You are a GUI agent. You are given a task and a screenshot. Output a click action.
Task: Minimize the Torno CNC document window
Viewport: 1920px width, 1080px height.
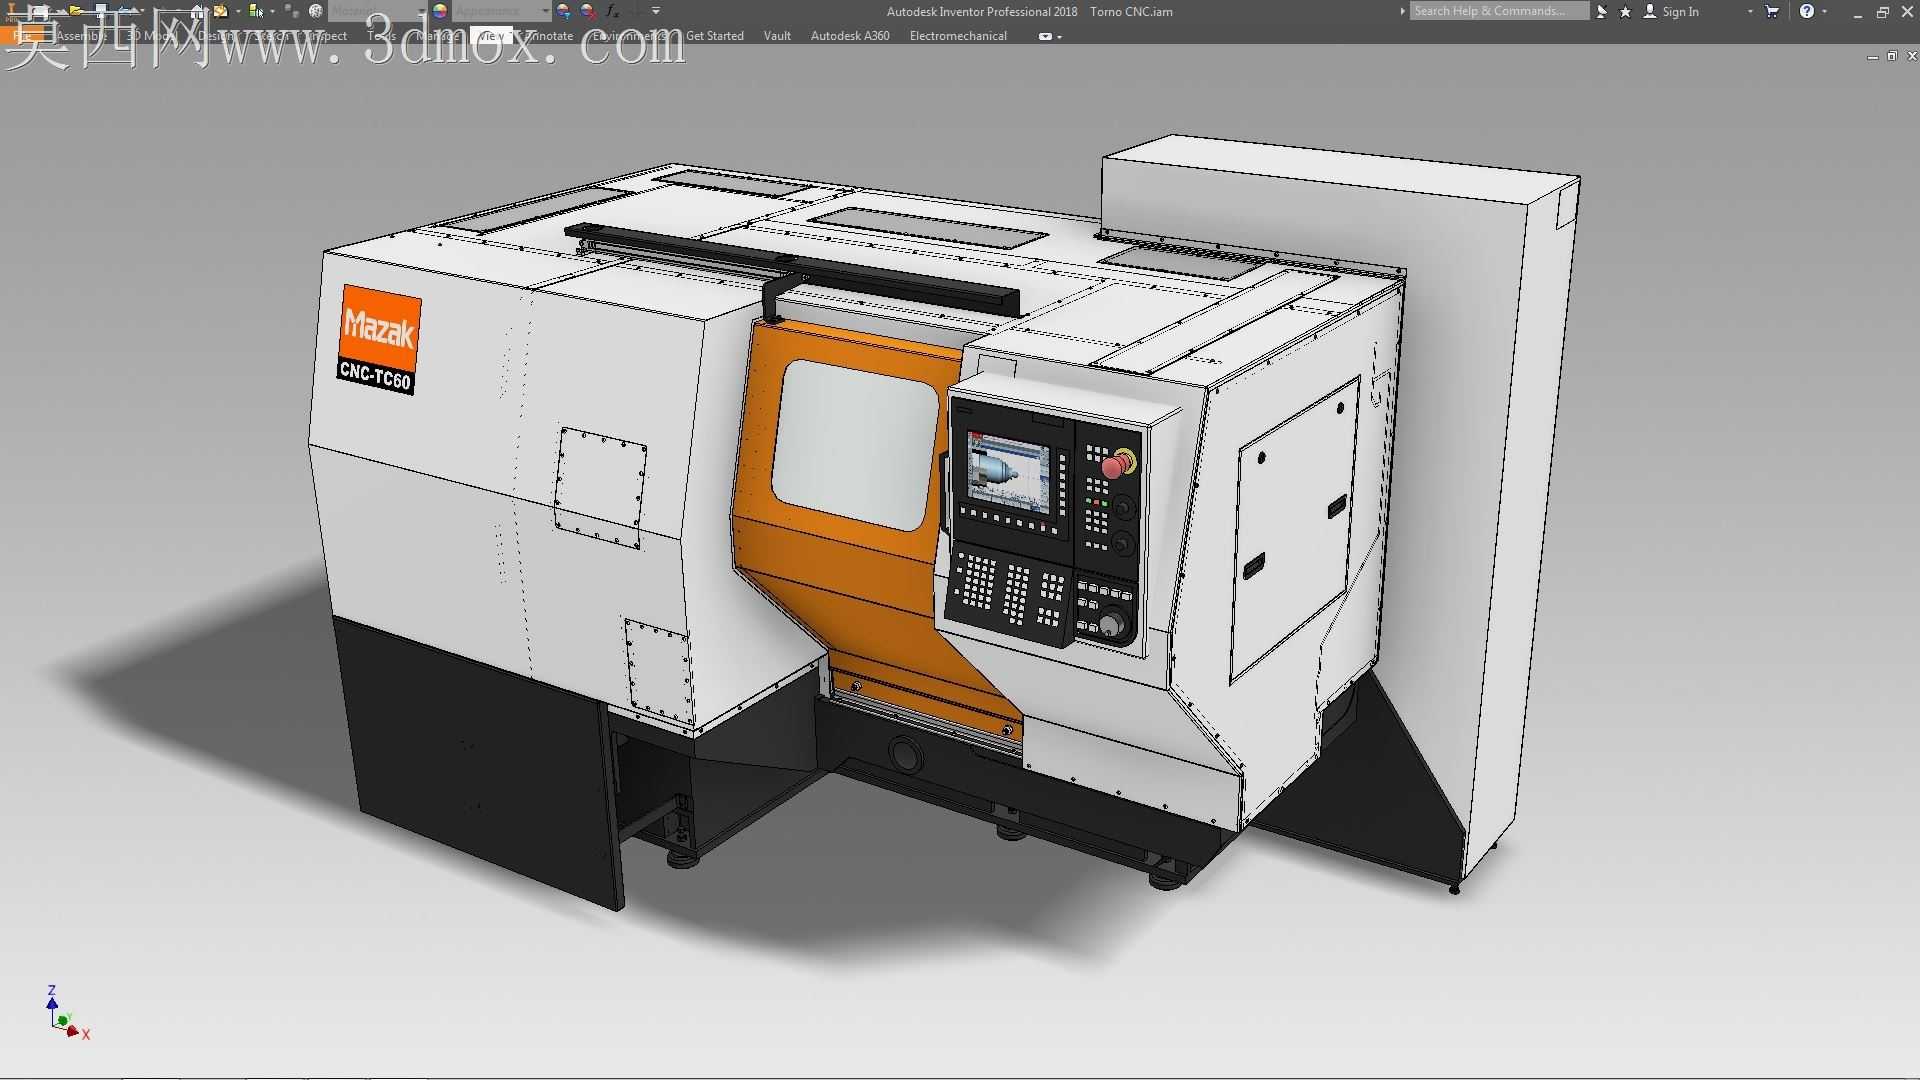click(1872, 57)
